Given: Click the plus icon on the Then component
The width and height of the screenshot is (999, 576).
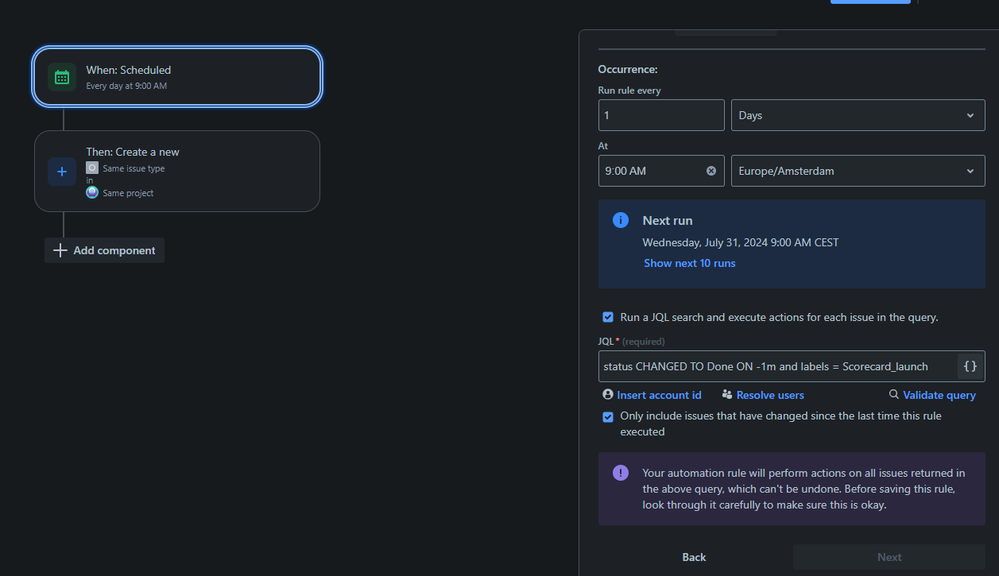Looking at the screenshot, I should (61, 171).
